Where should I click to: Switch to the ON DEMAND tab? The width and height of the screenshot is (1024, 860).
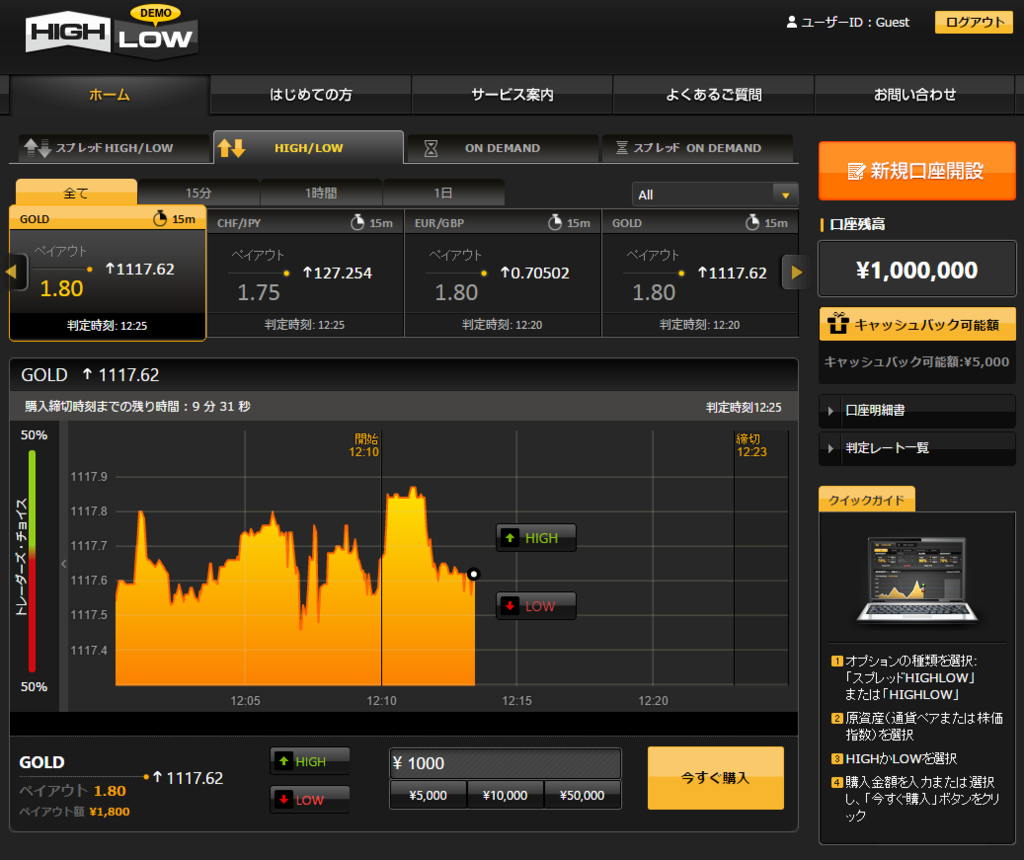click(x=502, y=148)
